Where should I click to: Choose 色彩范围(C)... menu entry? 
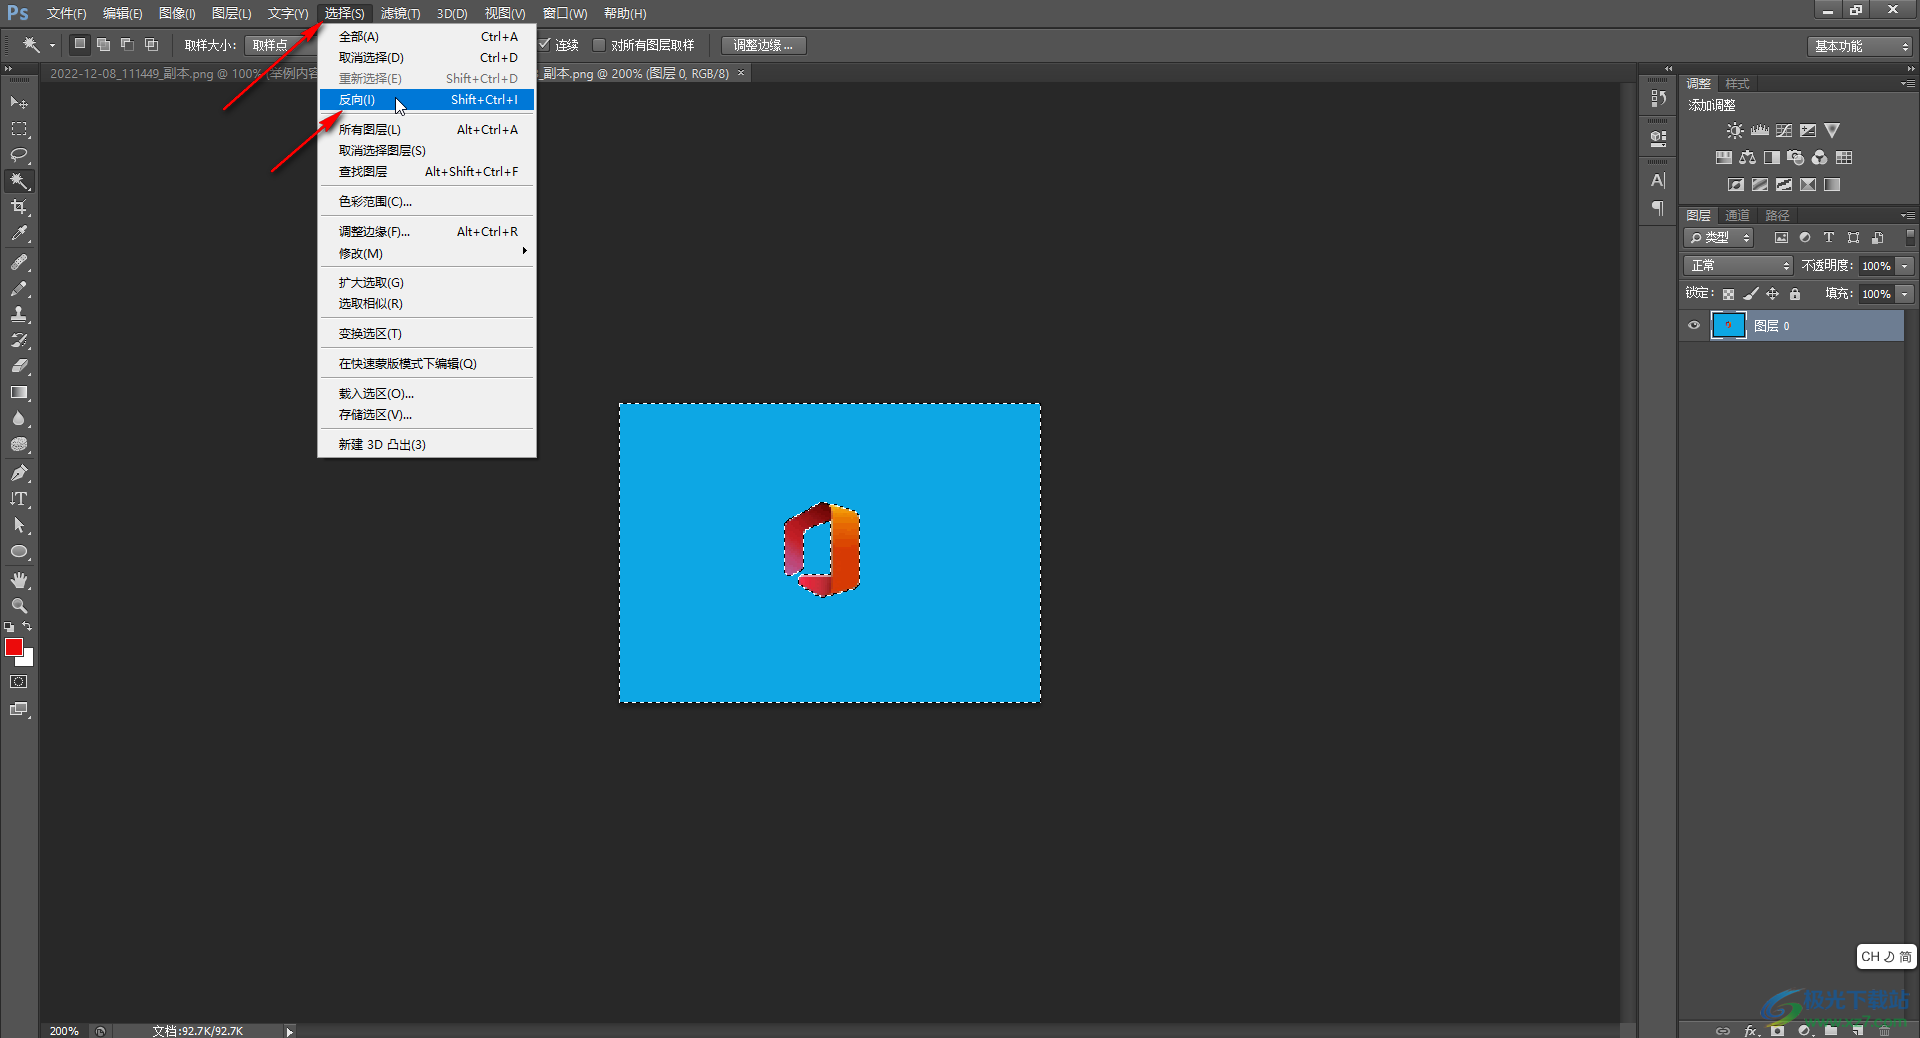427,202
